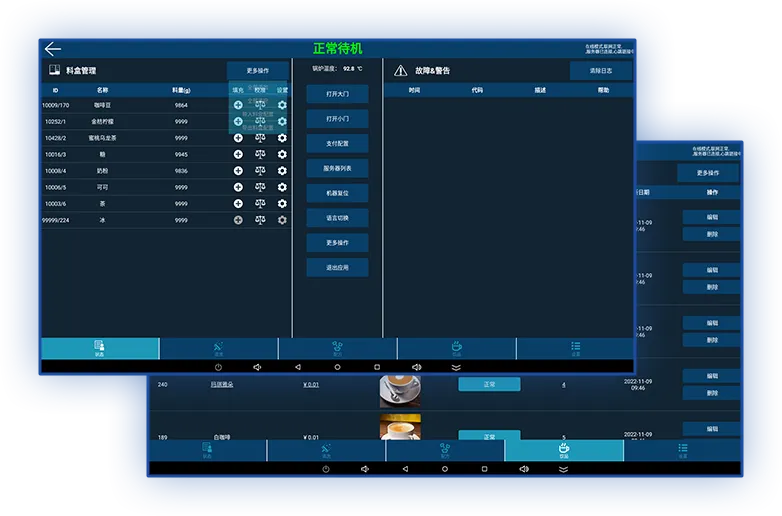
Task: Select the active status tab in front window
Action: point(100,348)
